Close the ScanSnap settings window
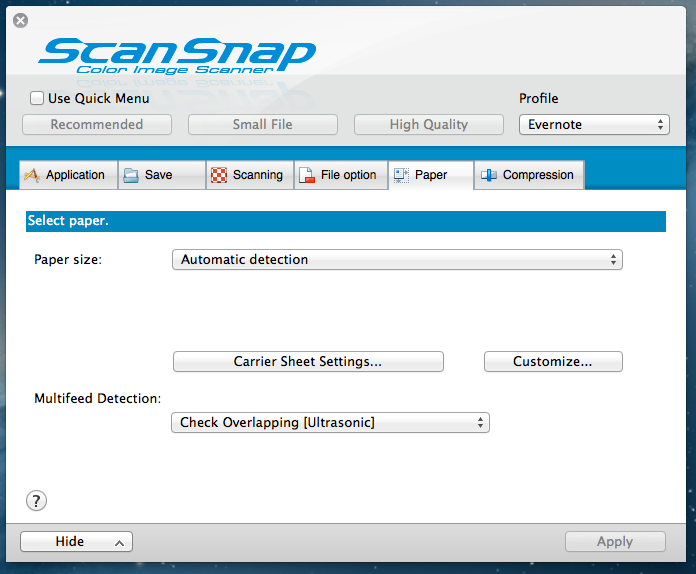The width and height of the screenshot is (696, 574). coord(20,20)
